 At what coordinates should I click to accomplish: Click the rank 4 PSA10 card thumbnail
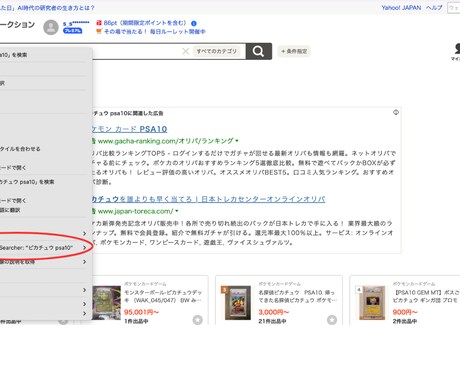click(372, 303)
